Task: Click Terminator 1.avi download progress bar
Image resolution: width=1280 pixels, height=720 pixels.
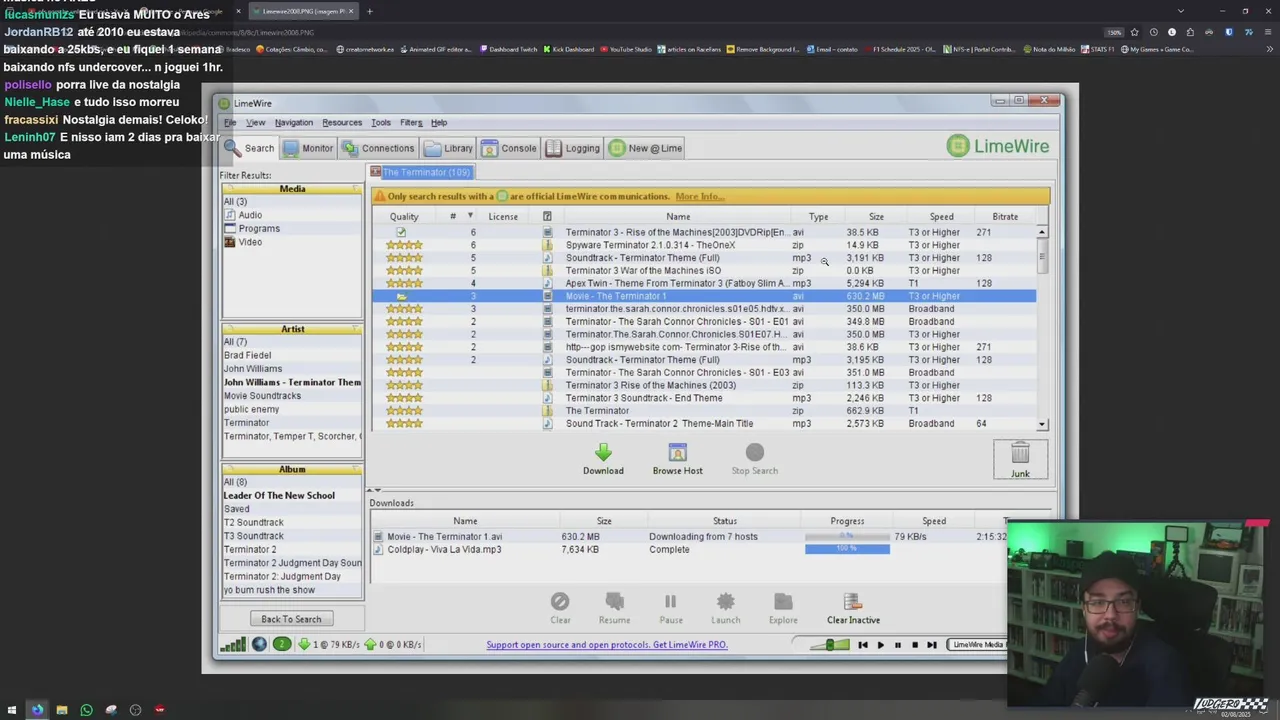Action: tap(847, 536)
